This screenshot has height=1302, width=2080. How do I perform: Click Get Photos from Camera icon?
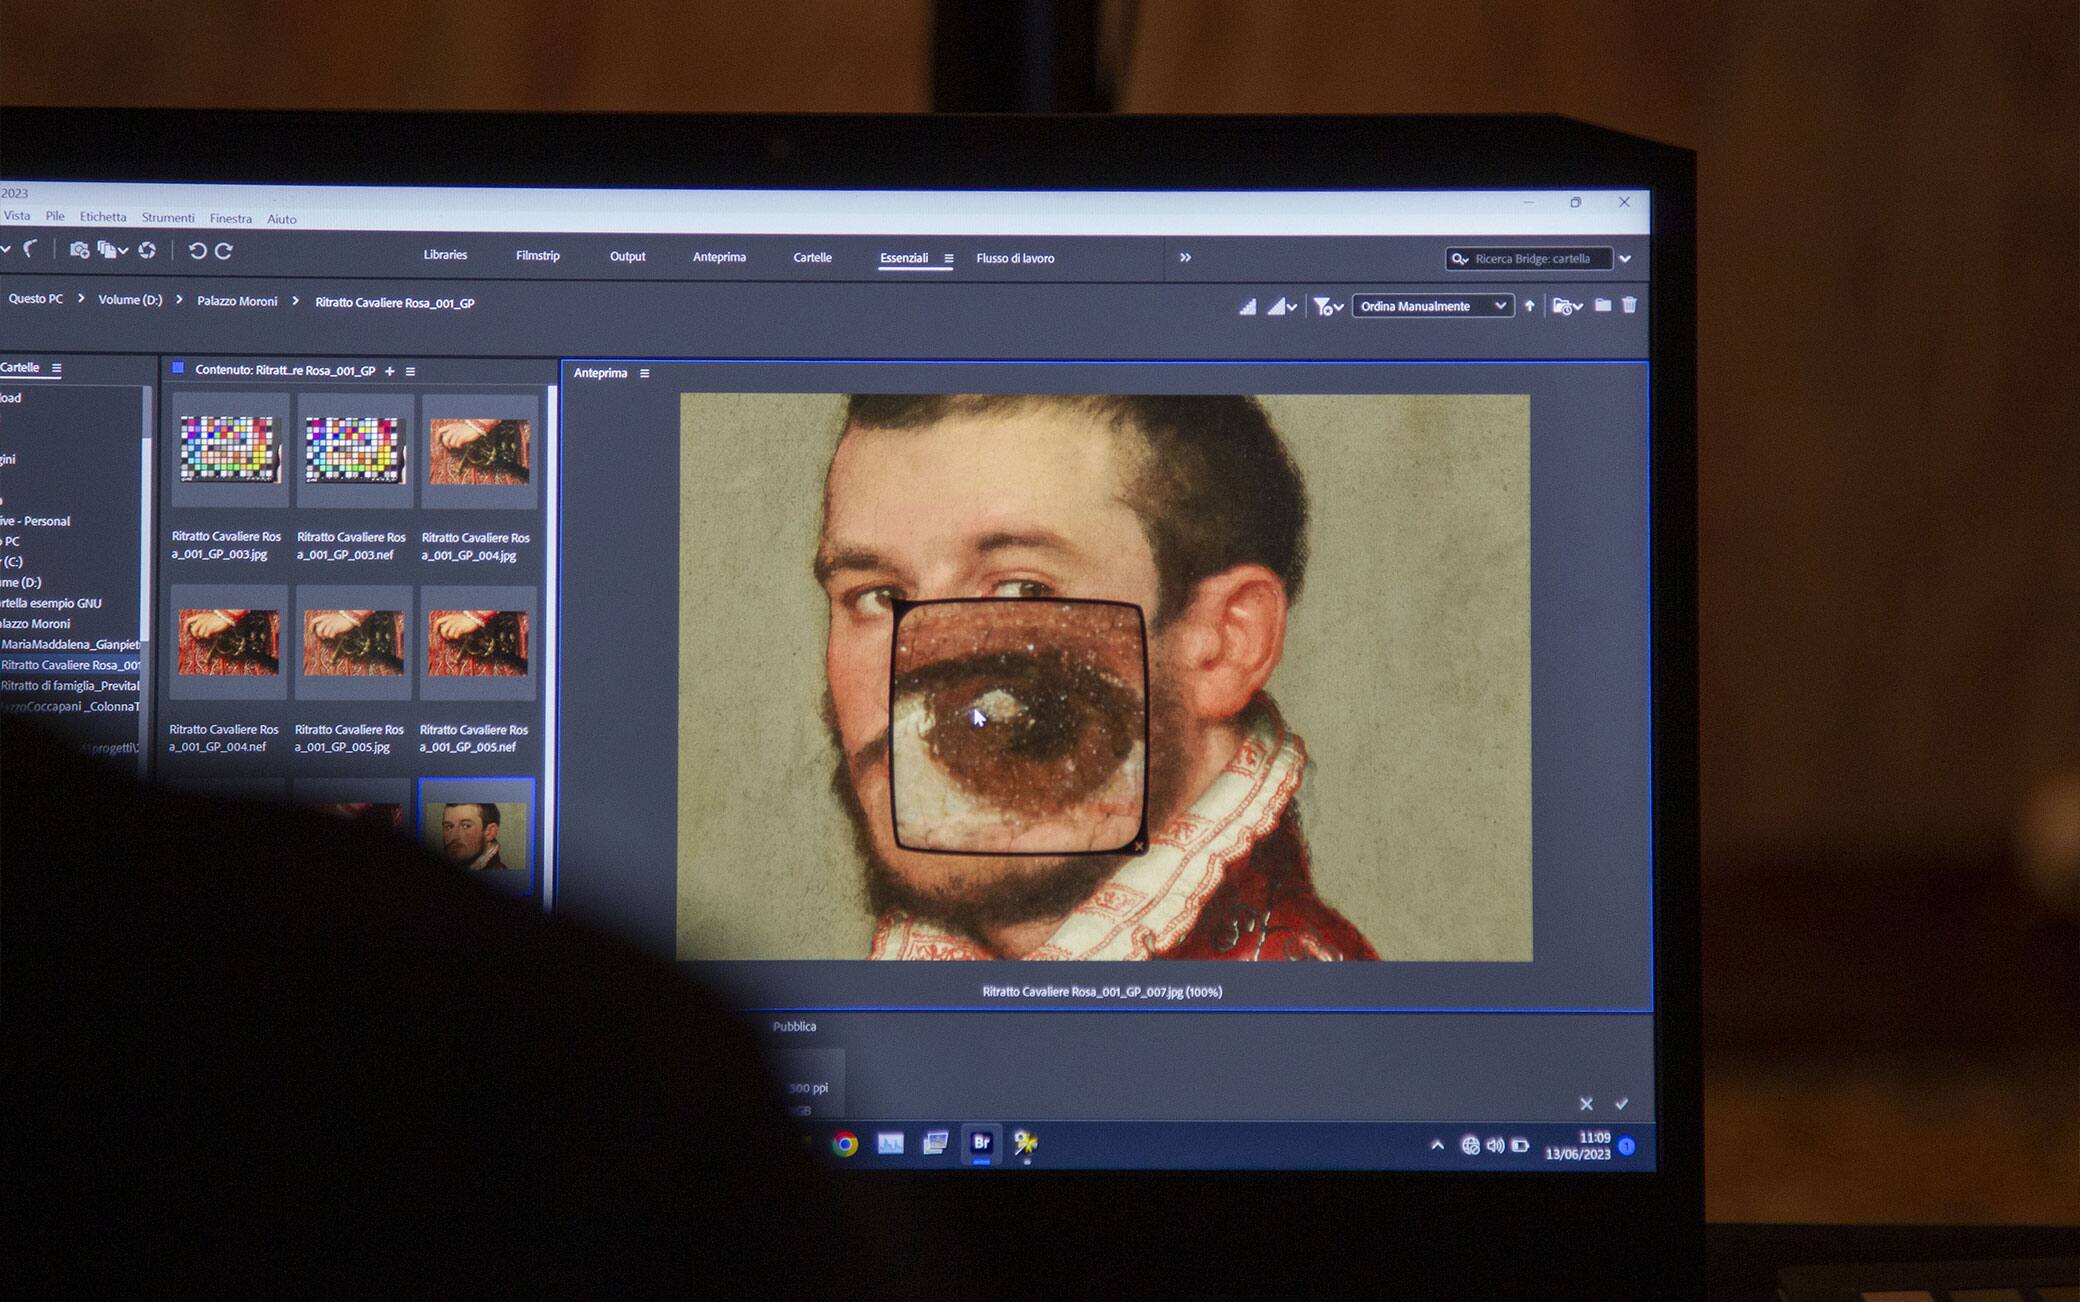[79, 250]
